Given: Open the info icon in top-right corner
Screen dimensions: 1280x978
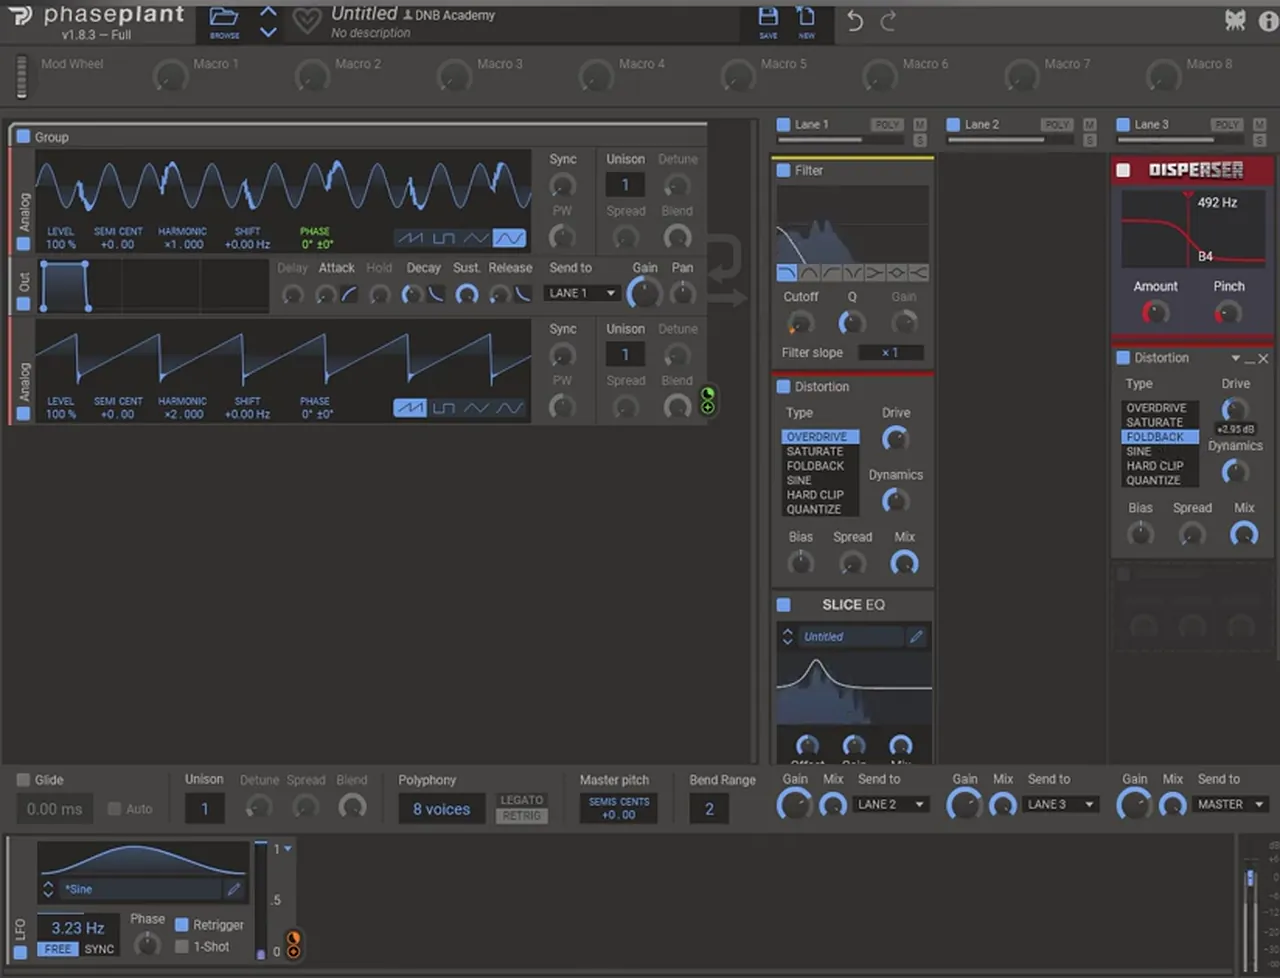Looking at the screenshot, I should coord(1267,21).
